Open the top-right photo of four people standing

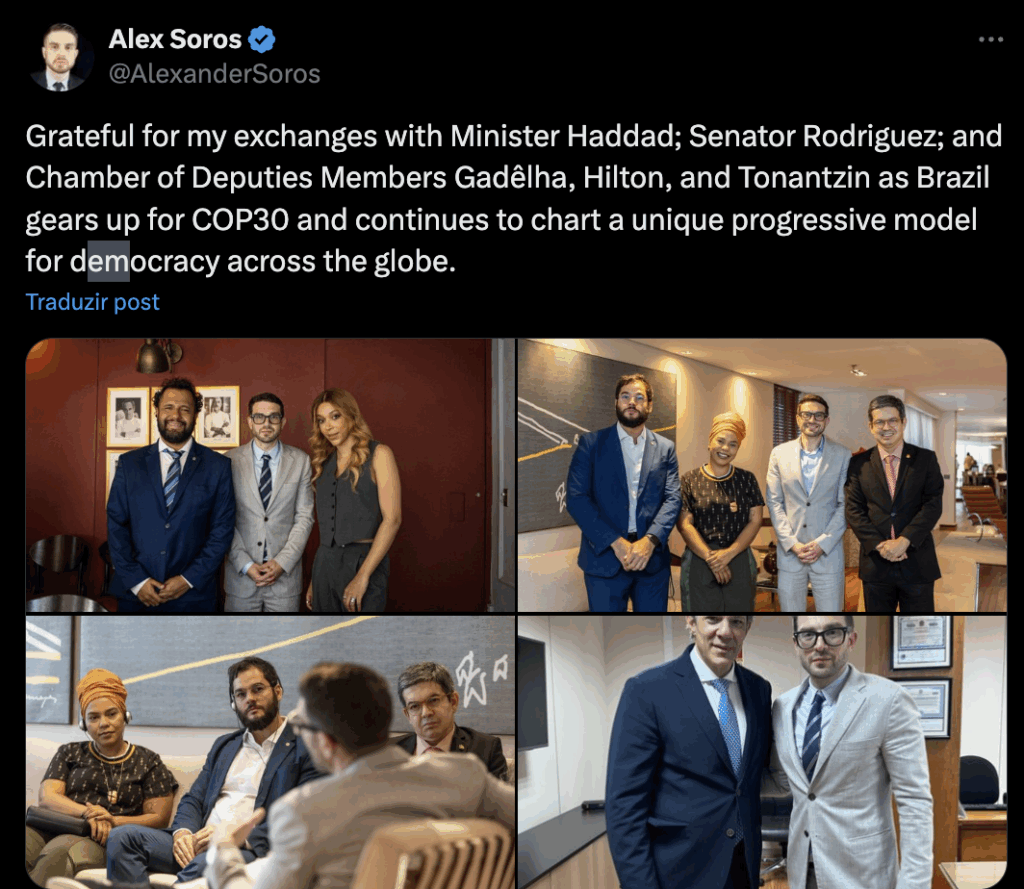pos(762,475)
